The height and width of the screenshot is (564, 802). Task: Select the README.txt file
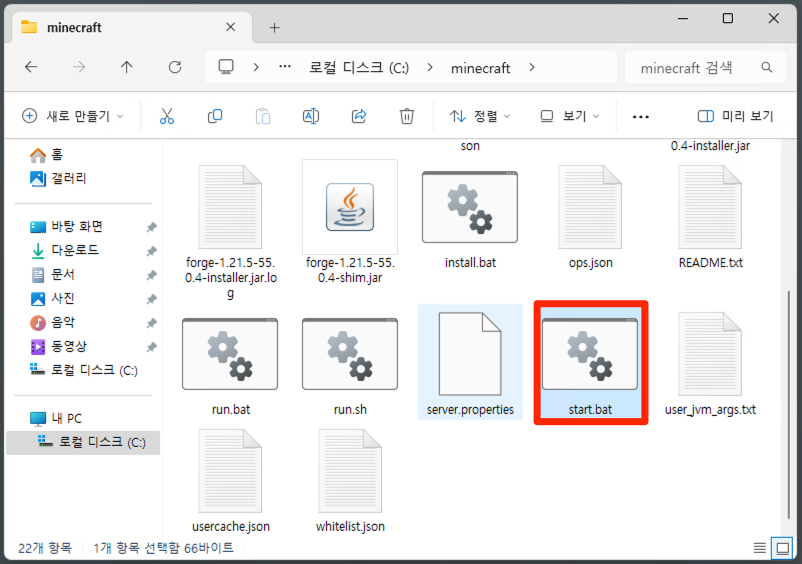(x=710, y=217)
